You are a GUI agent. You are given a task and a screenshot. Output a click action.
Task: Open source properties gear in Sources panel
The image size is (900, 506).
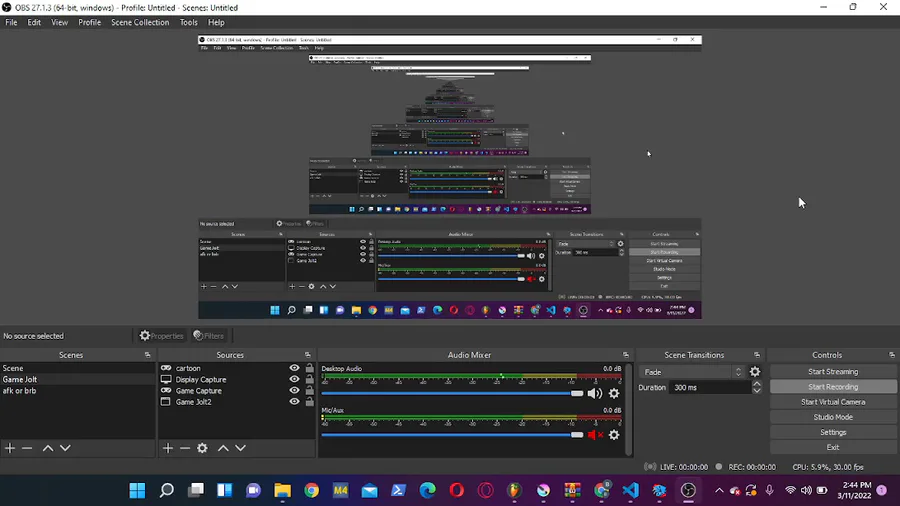click(x=202, y=448)
